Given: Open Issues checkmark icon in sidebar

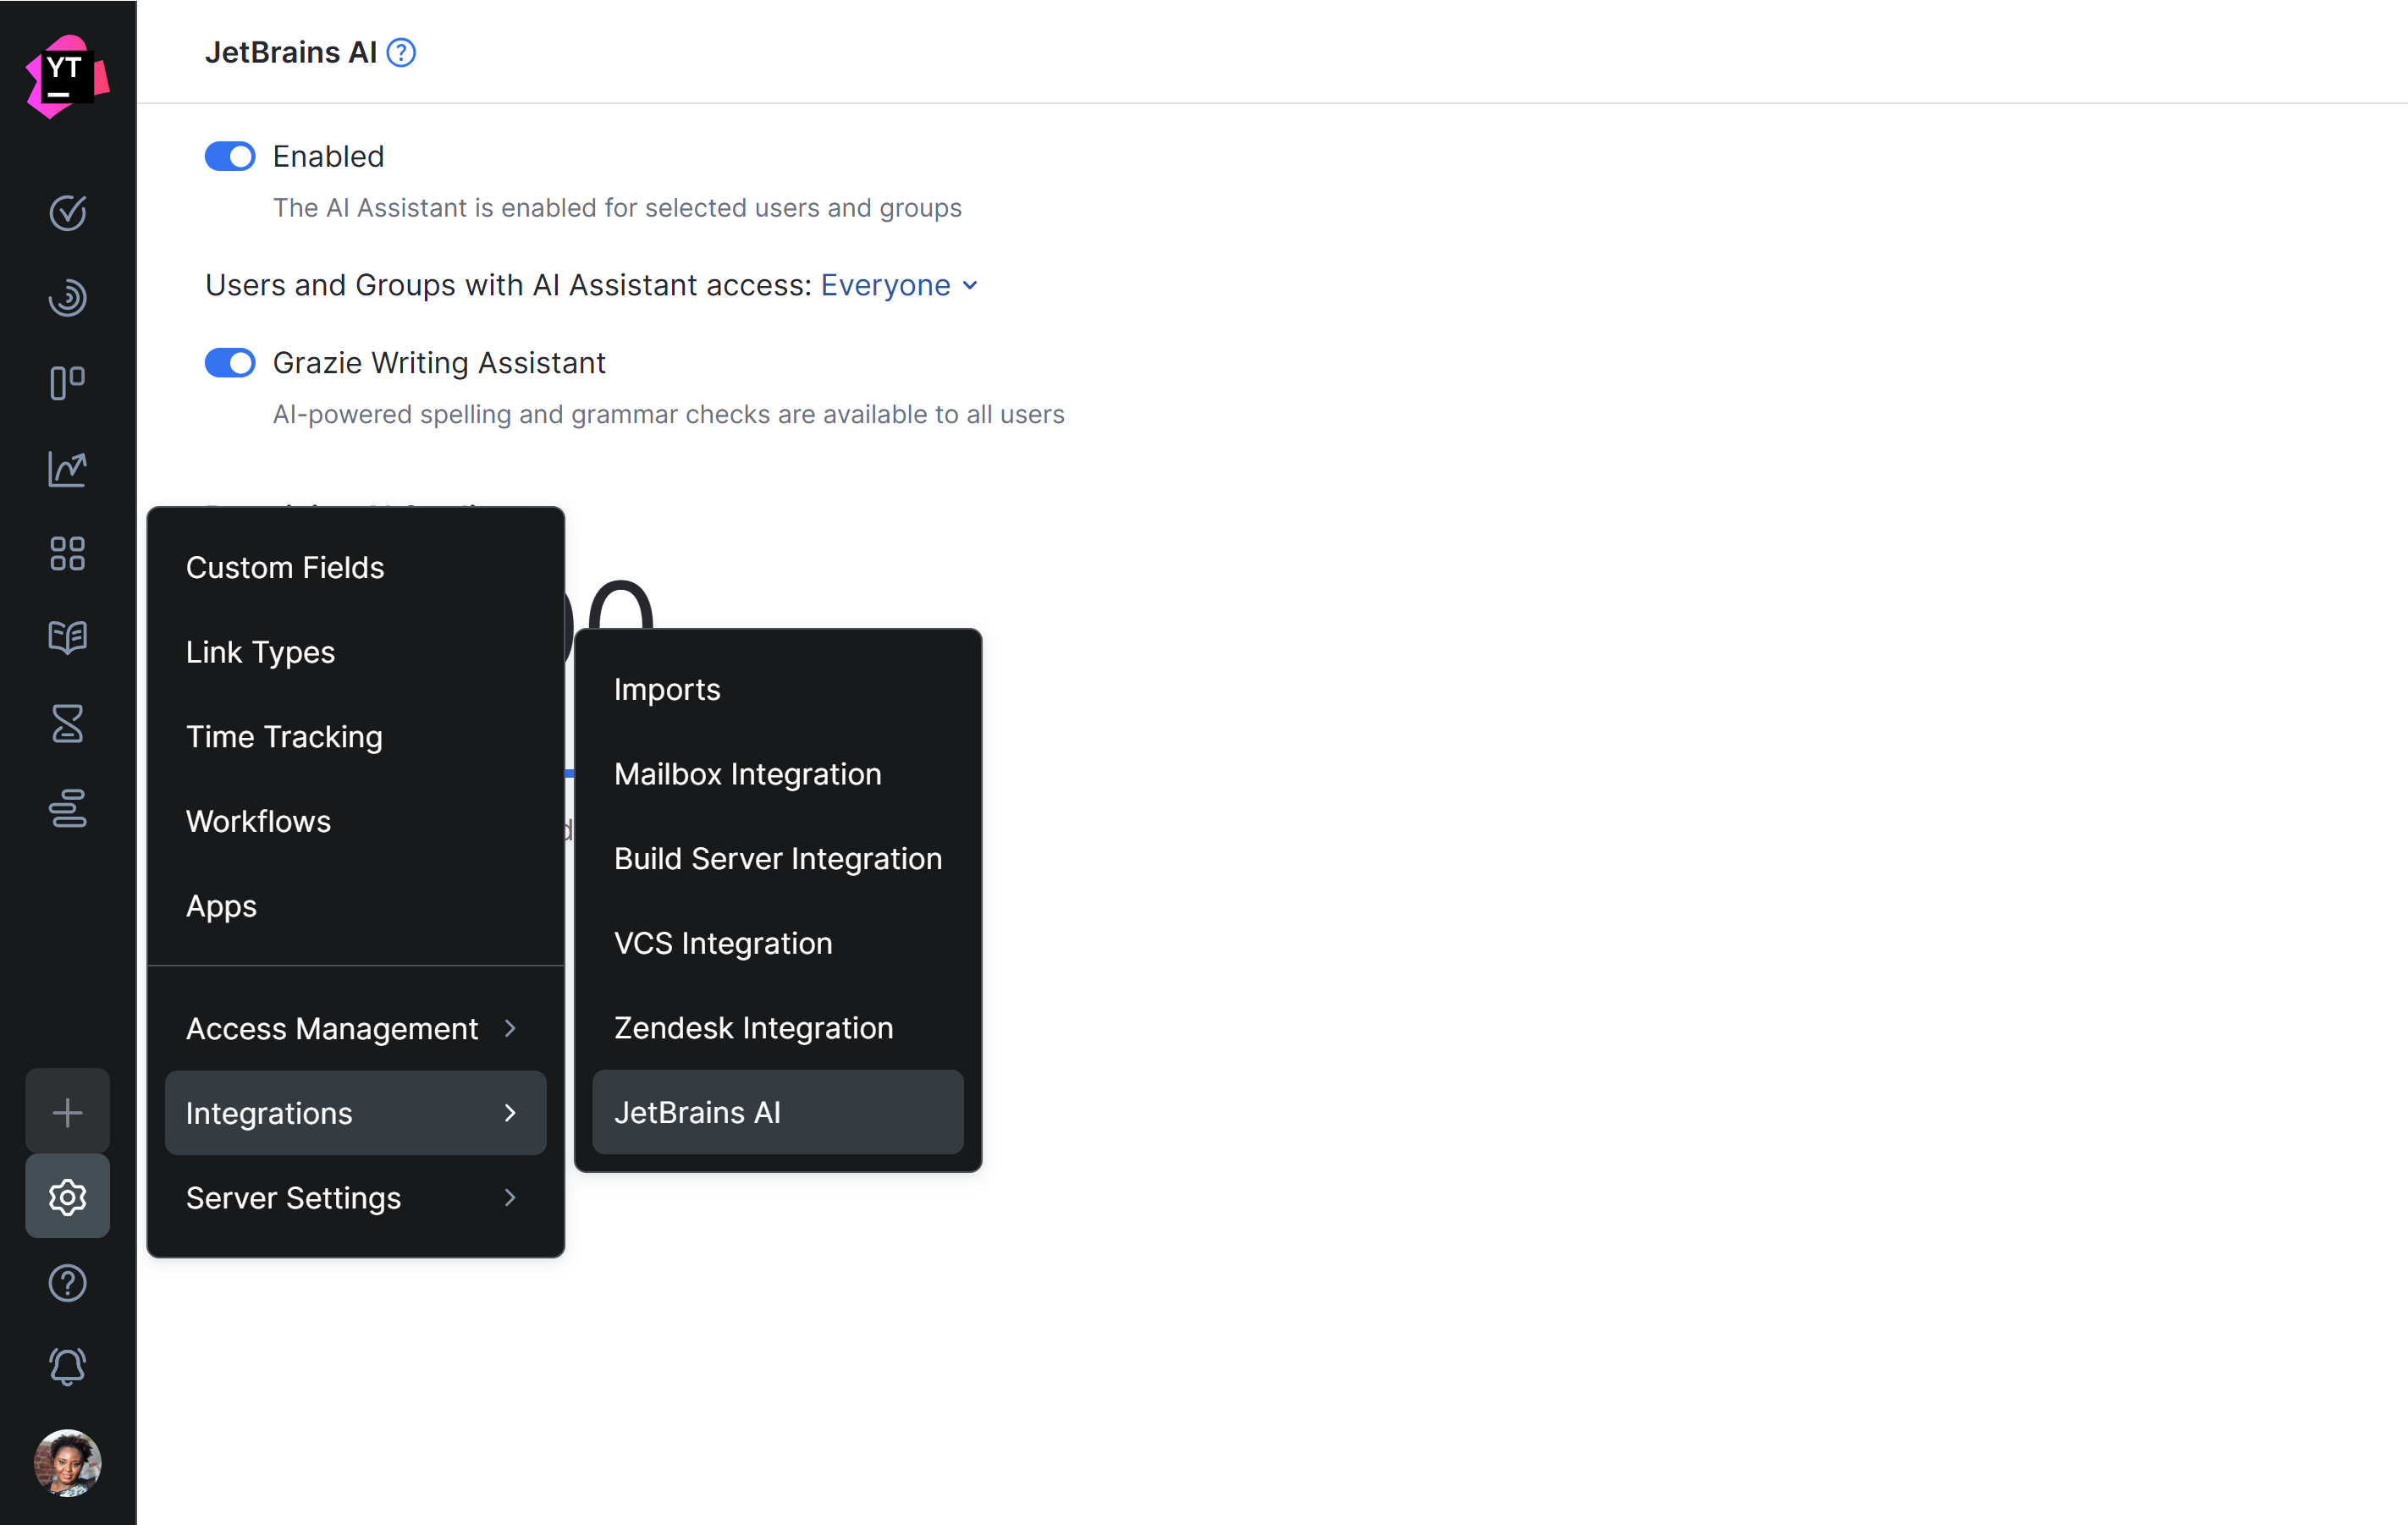Looking at the screenshot, I should point(67,212).
